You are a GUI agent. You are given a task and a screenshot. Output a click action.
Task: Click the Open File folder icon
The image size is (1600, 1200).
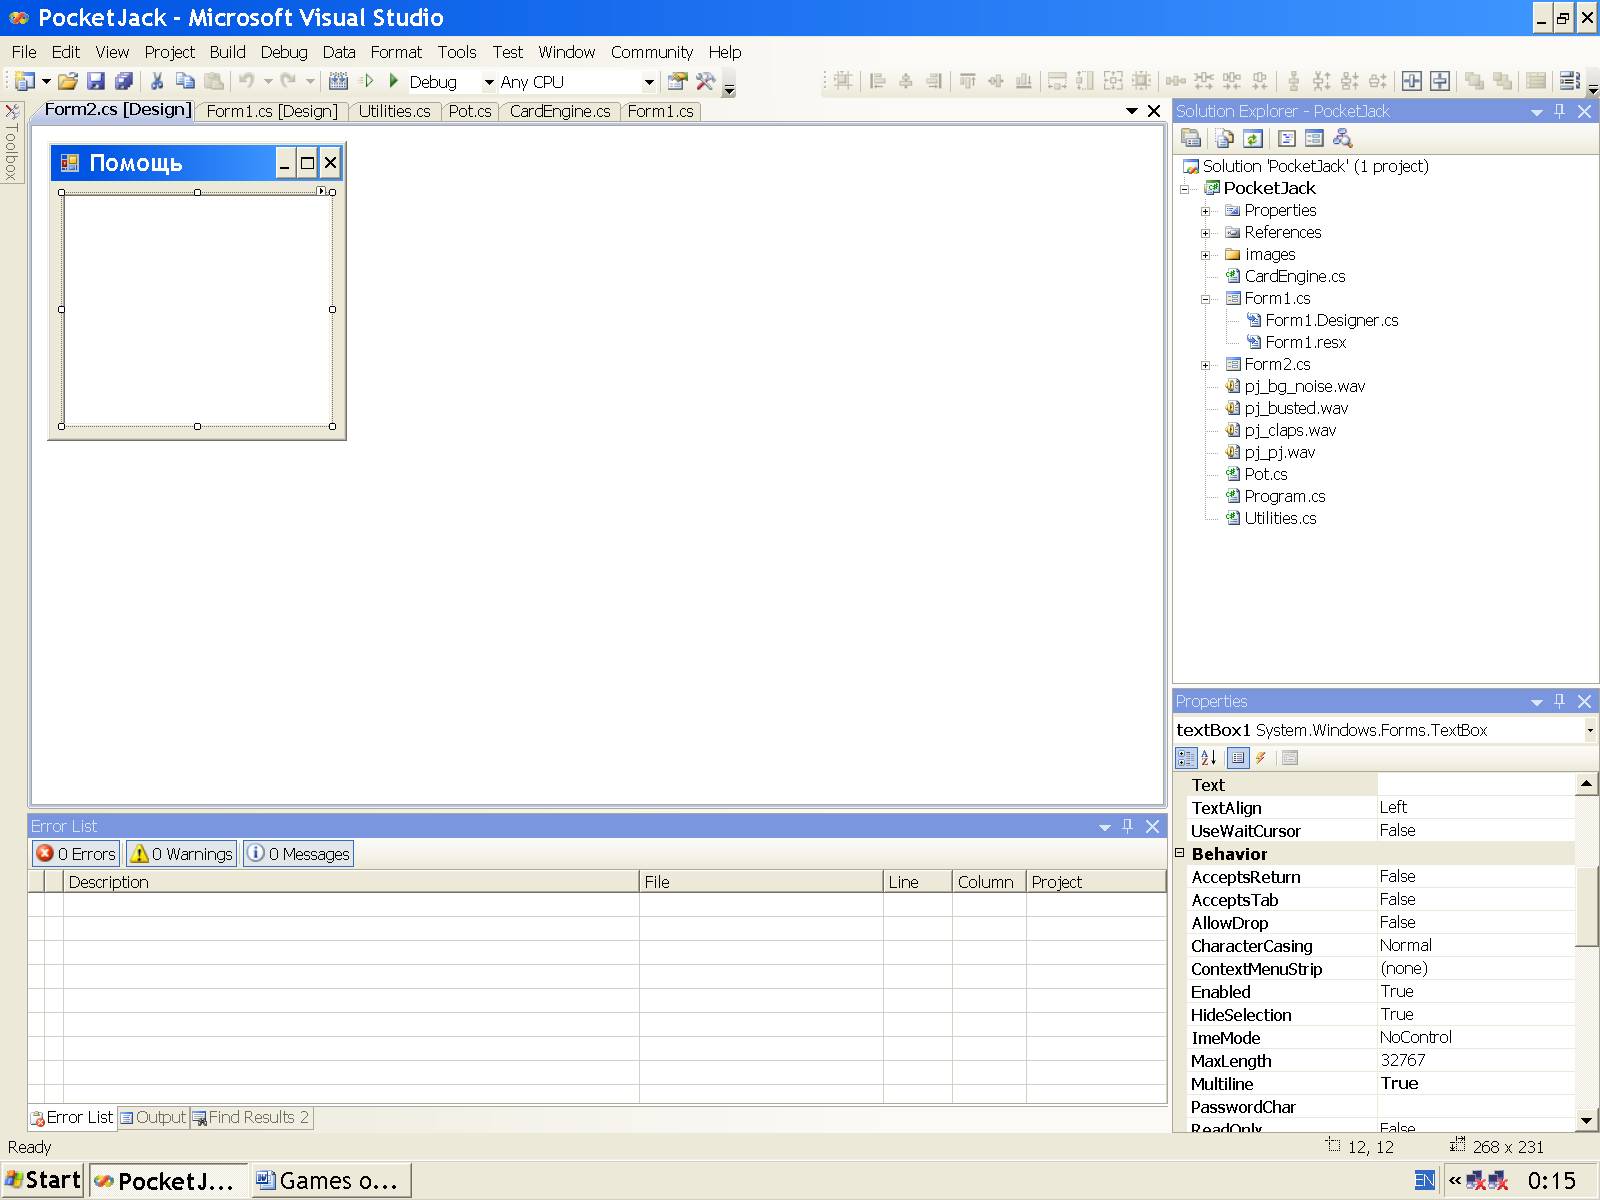(68, 82)
